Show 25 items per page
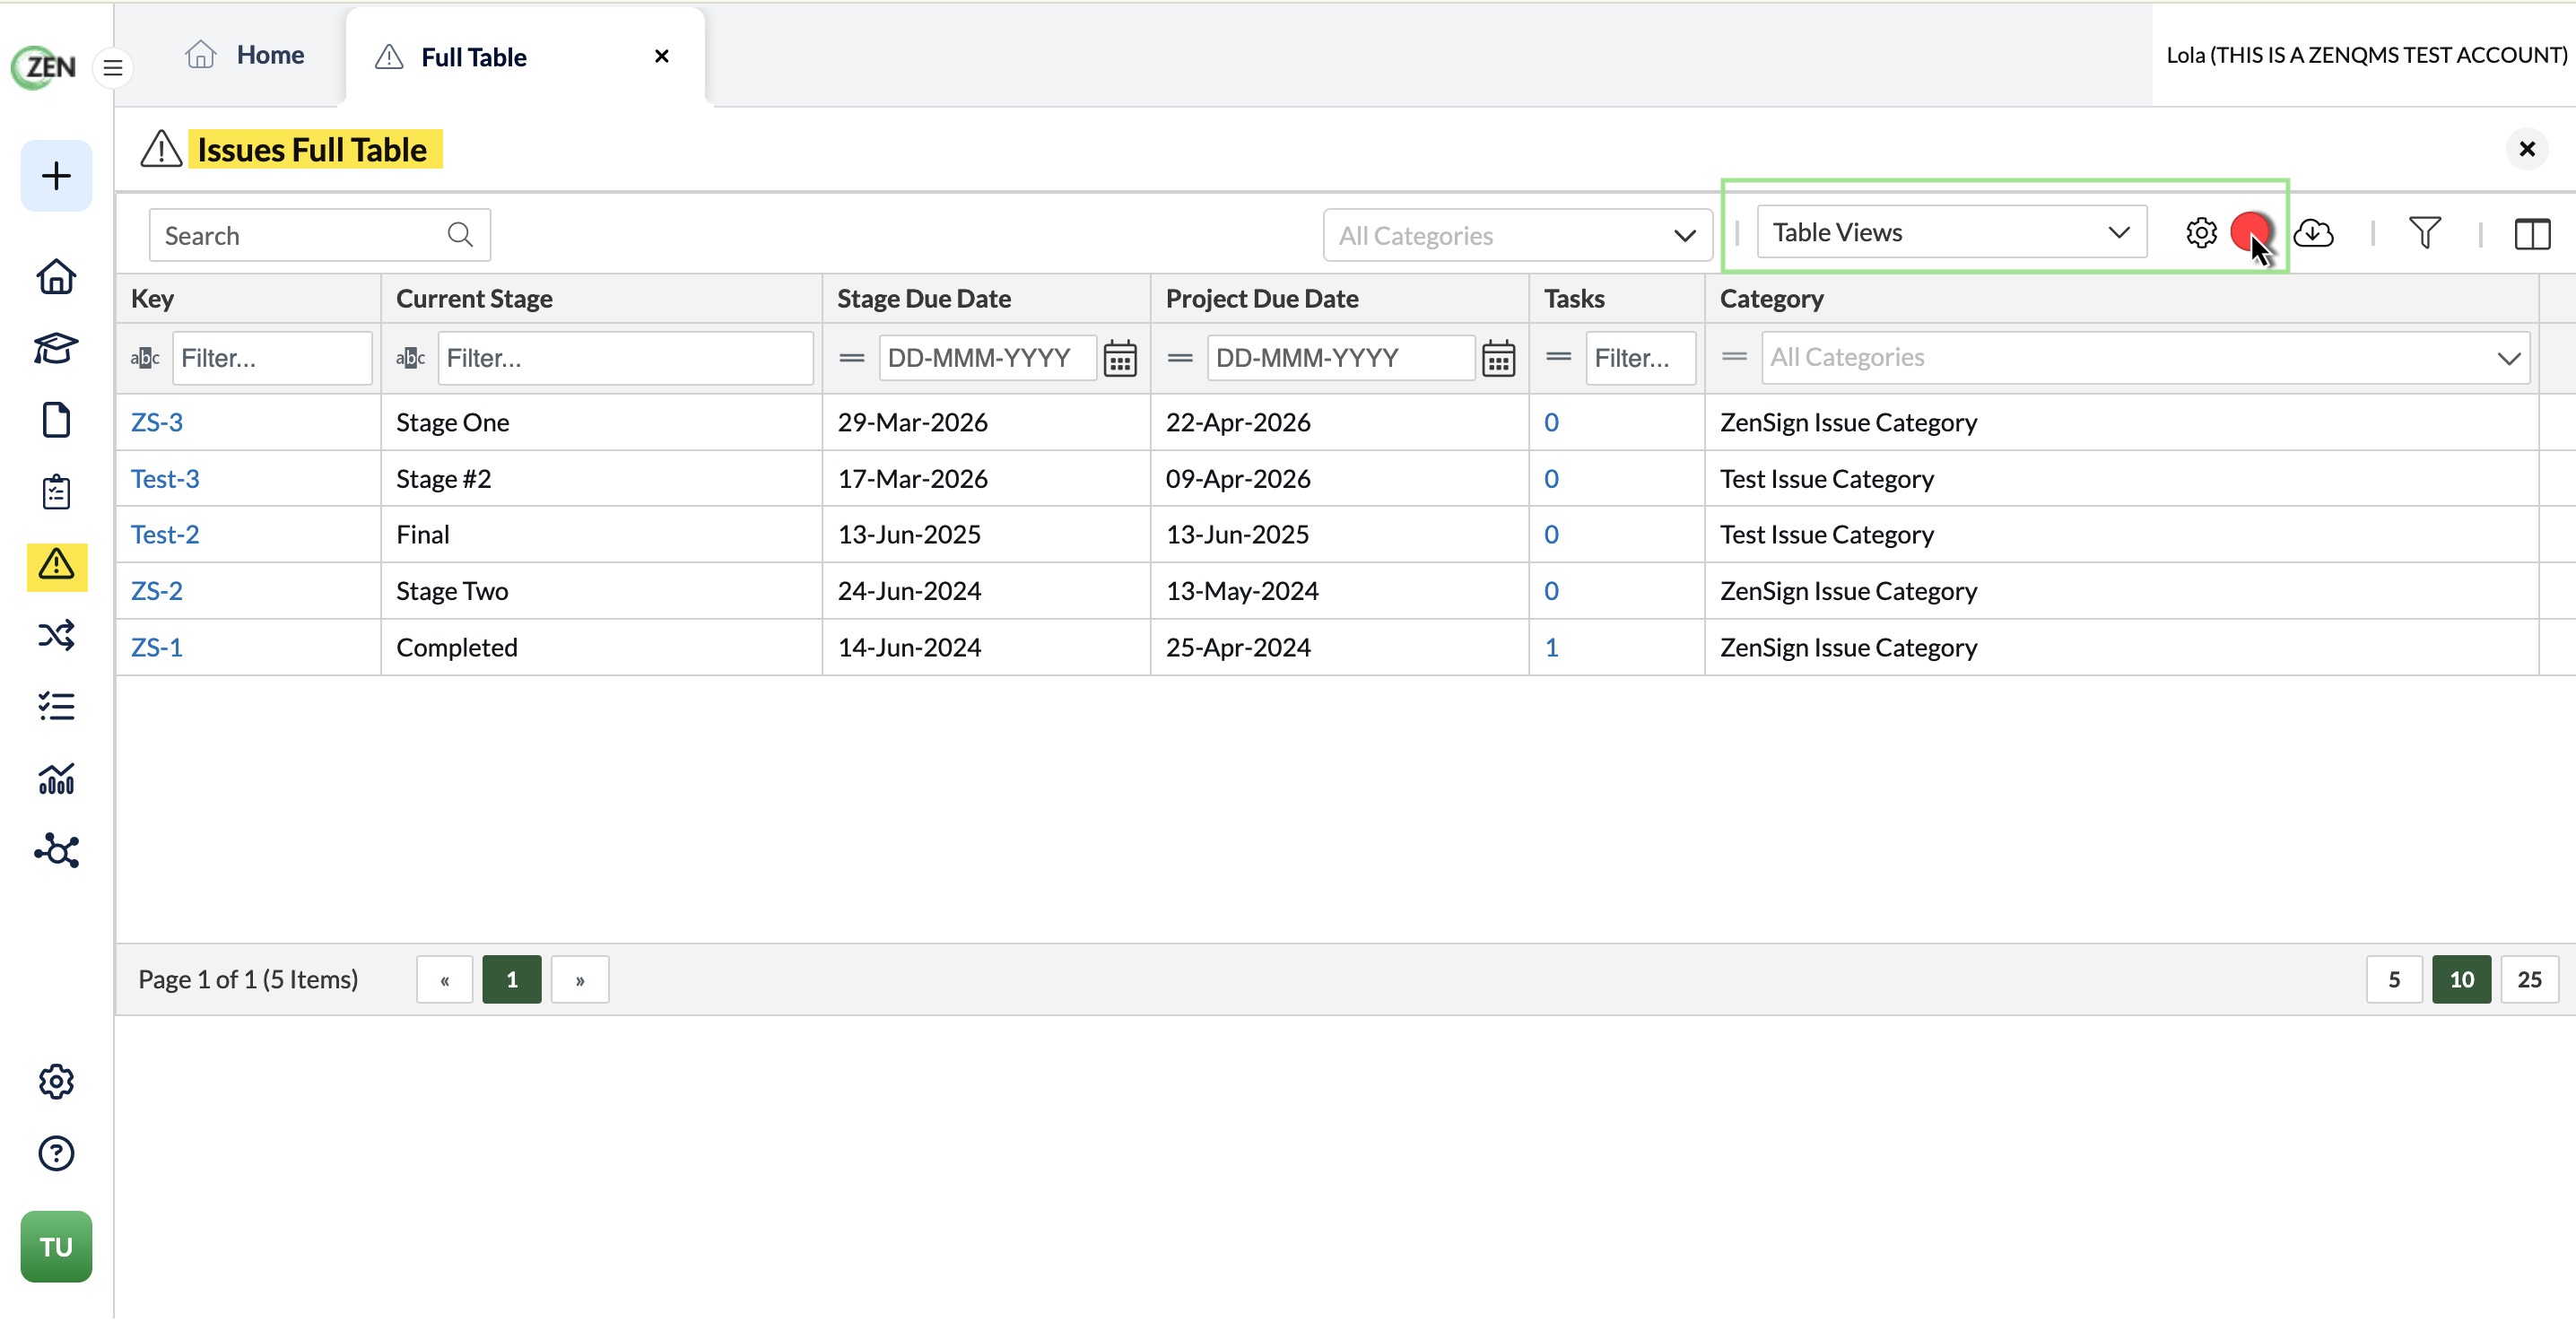2576x1322 pixels. (x=2529, y=980)
